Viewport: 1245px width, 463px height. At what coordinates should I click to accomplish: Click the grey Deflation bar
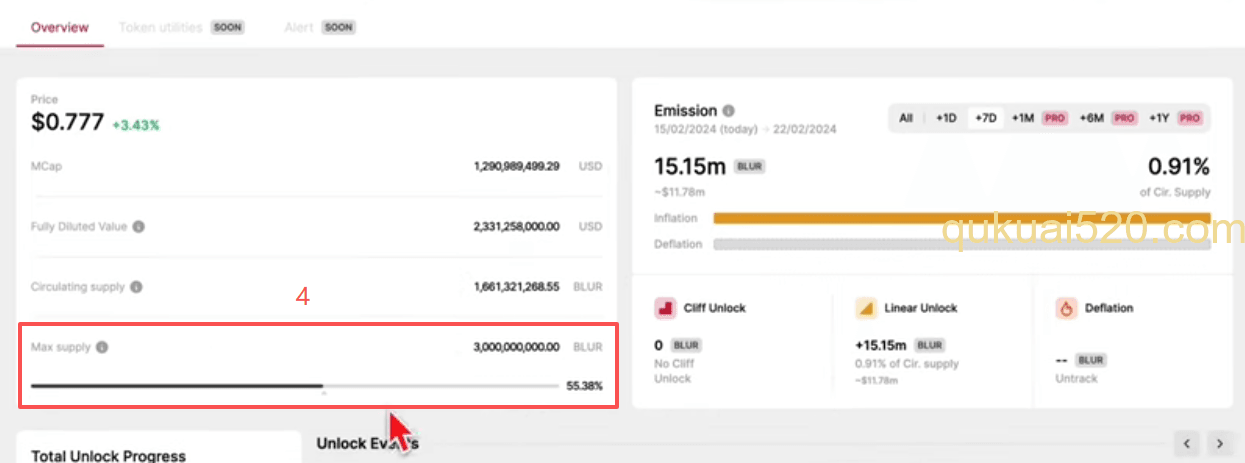point(962,244)
